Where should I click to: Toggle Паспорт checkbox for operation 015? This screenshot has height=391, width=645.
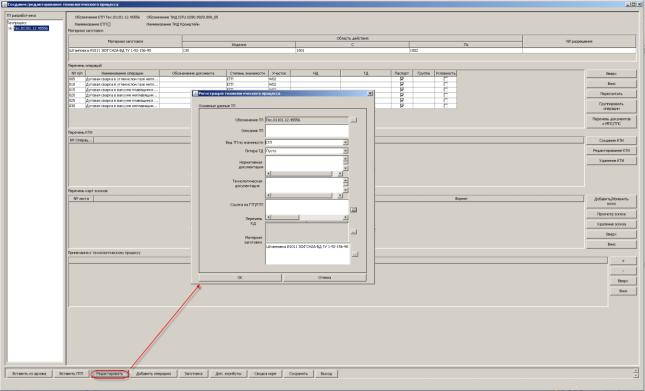click(401, 89)
